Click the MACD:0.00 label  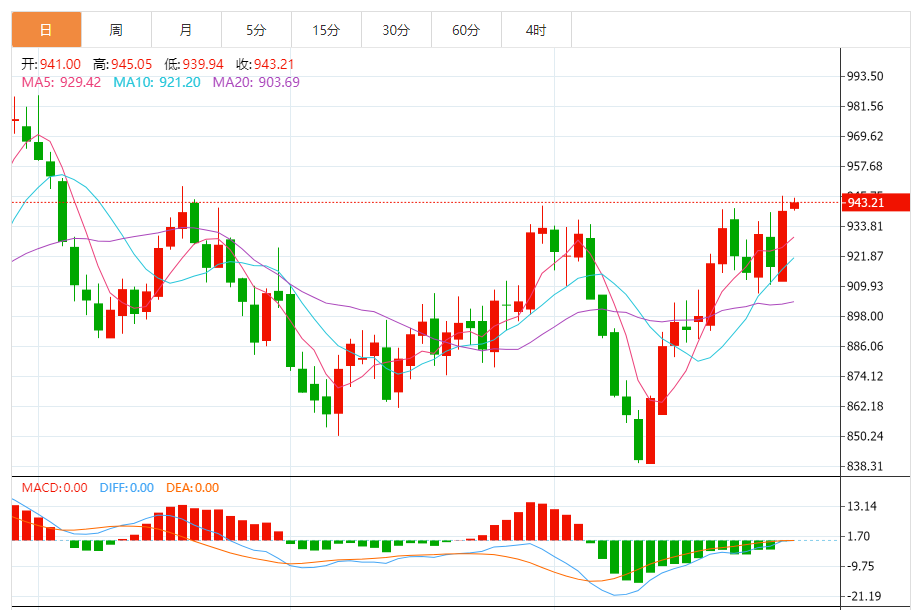point(54,488)
